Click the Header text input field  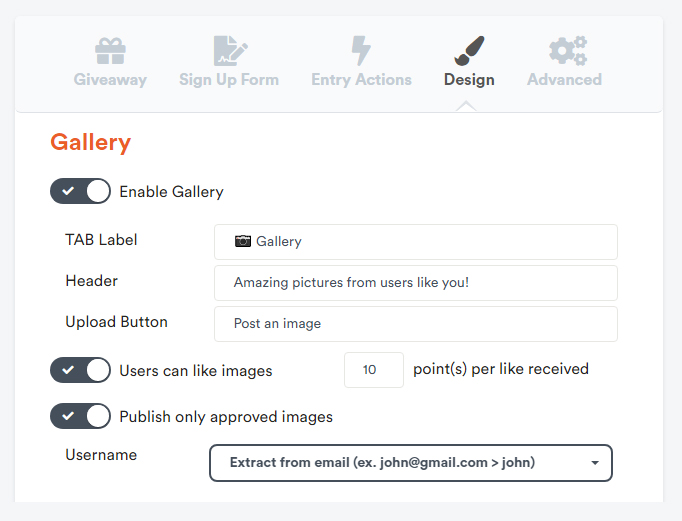click(x=416, y=283)
